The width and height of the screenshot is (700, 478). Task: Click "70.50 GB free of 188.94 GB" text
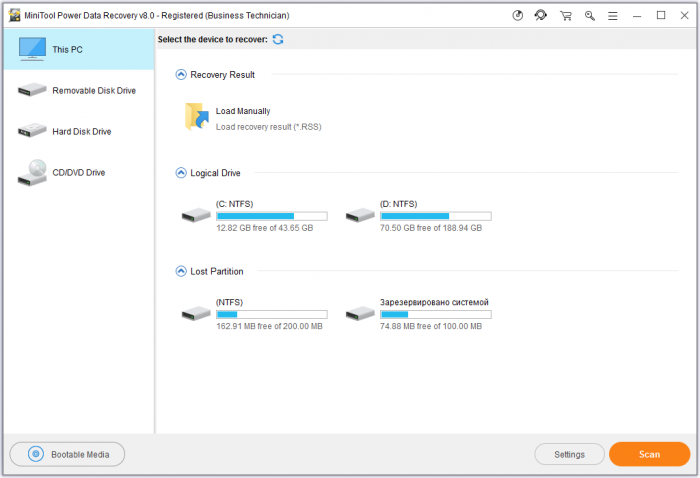point(431,228)
